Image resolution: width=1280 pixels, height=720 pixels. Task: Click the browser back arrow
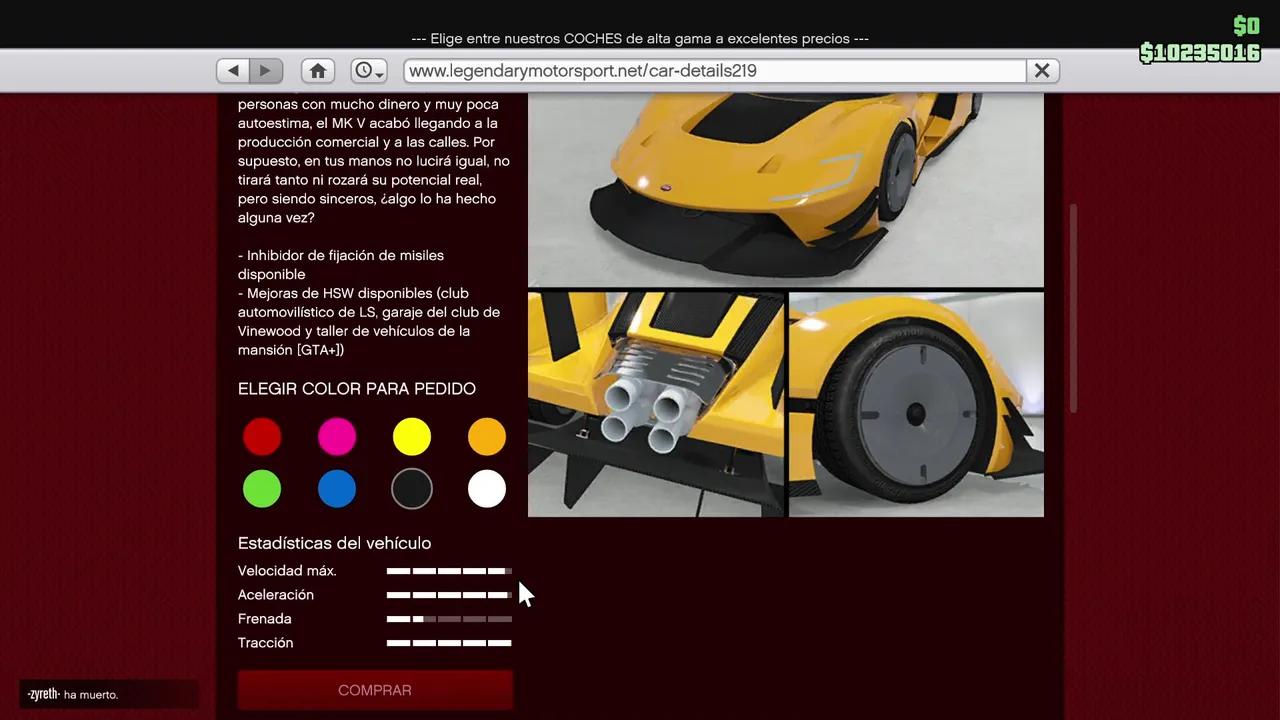click(x=233, y=70)
